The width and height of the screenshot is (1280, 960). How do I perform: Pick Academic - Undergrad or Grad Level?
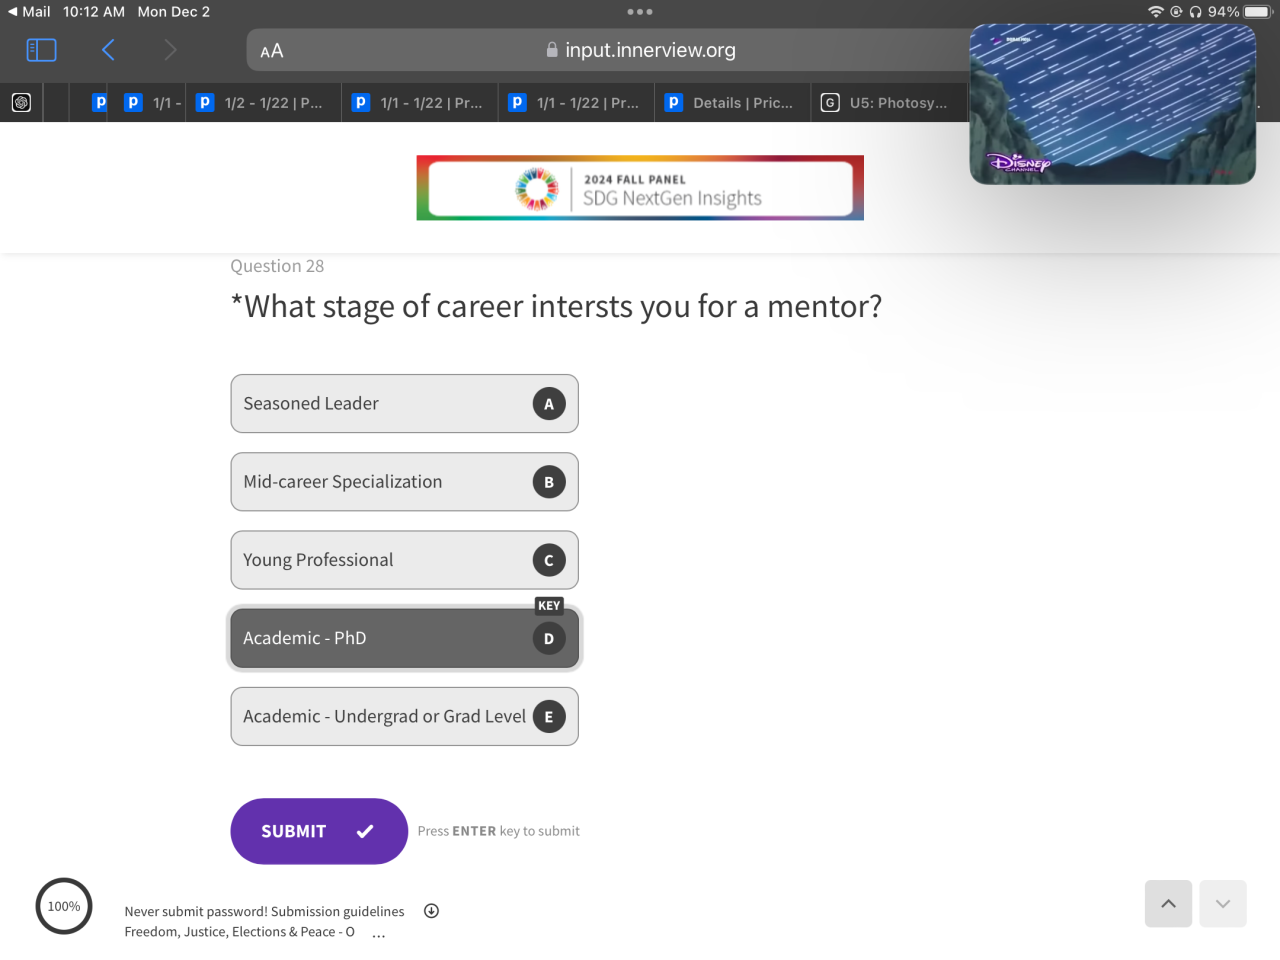(404, 717)
